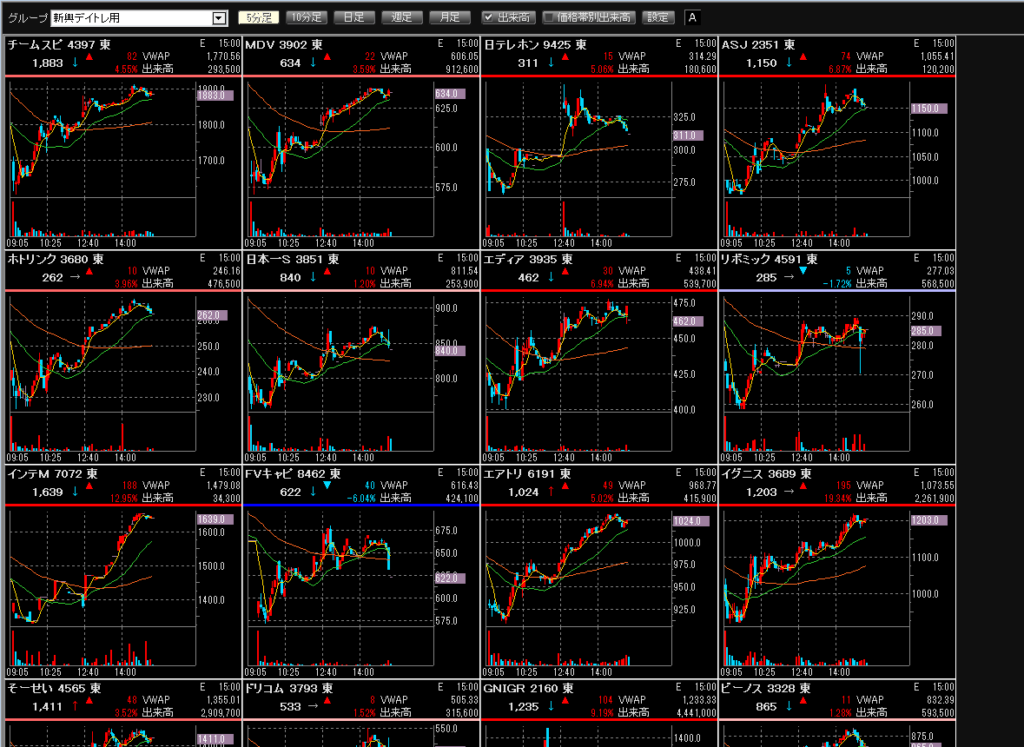
Task: Enable the 価格帯別出来高 checkbox
Action: click(x=549, y=17)
